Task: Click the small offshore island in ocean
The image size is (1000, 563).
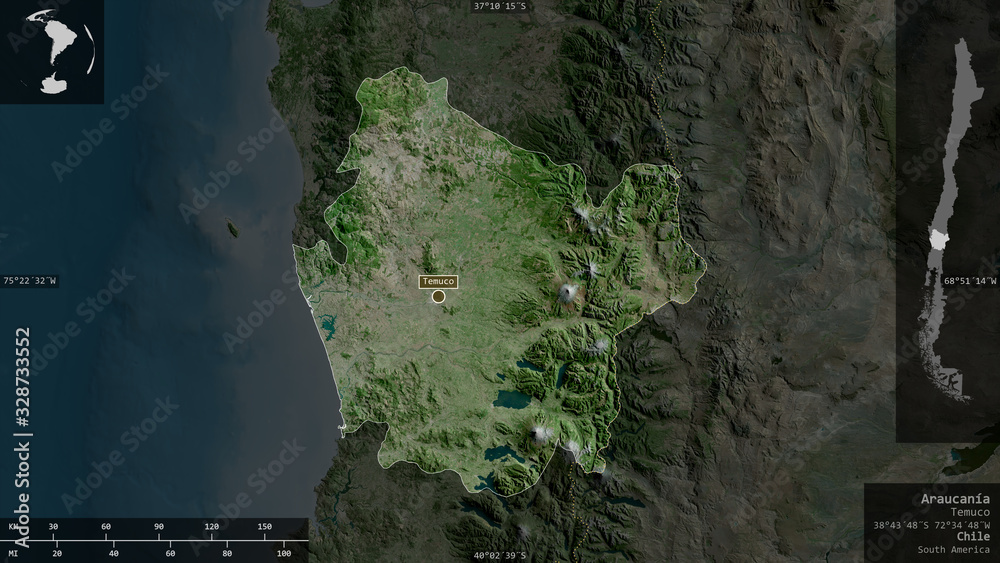Action: tap(233, 228)
